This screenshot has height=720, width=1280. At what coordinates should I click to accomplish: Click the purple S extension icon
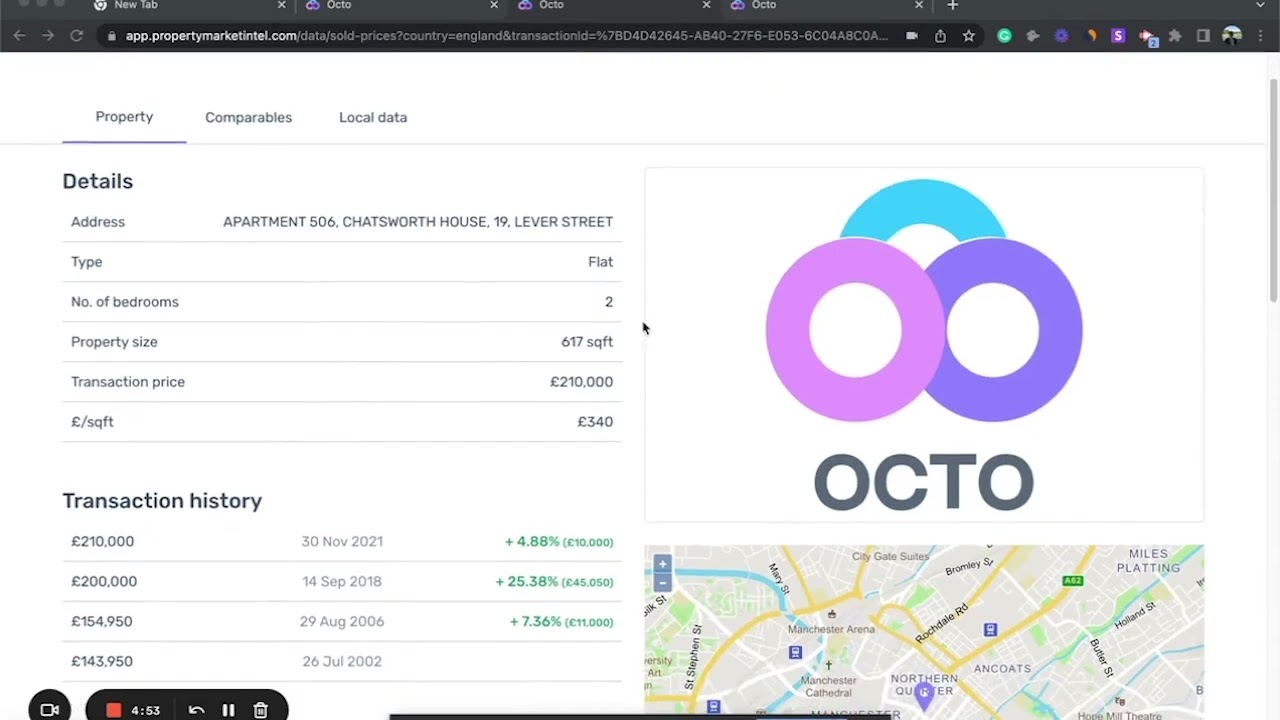(1118, 36)
